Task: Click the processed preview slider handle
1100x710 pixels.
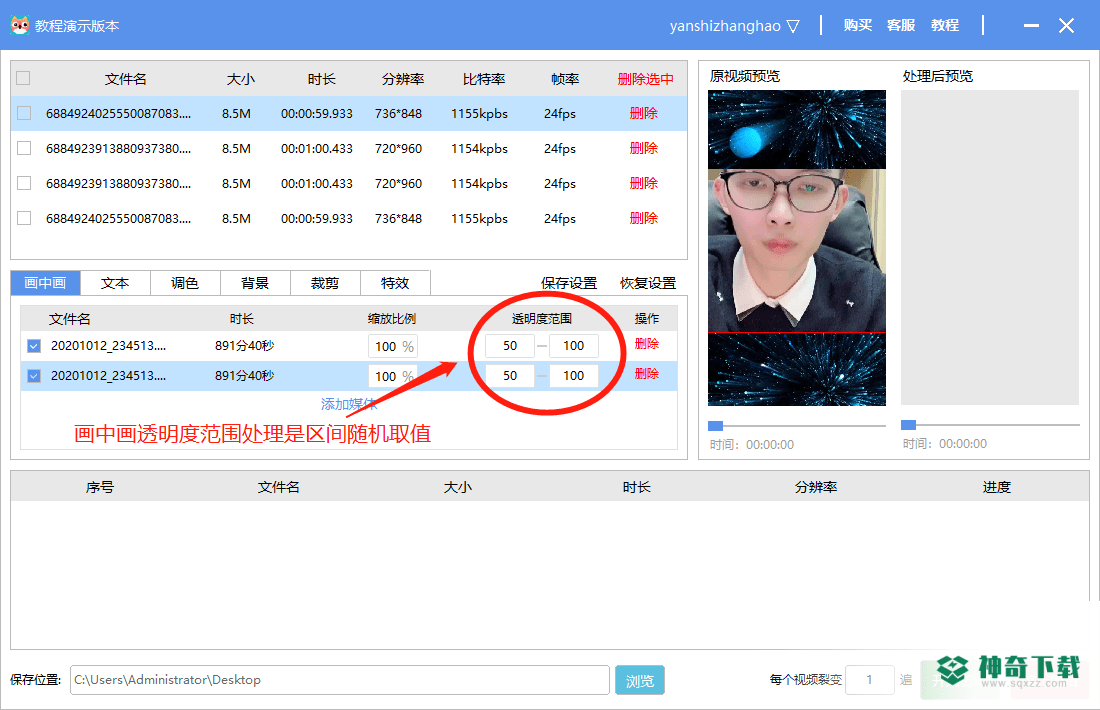Action: [908, 425]
